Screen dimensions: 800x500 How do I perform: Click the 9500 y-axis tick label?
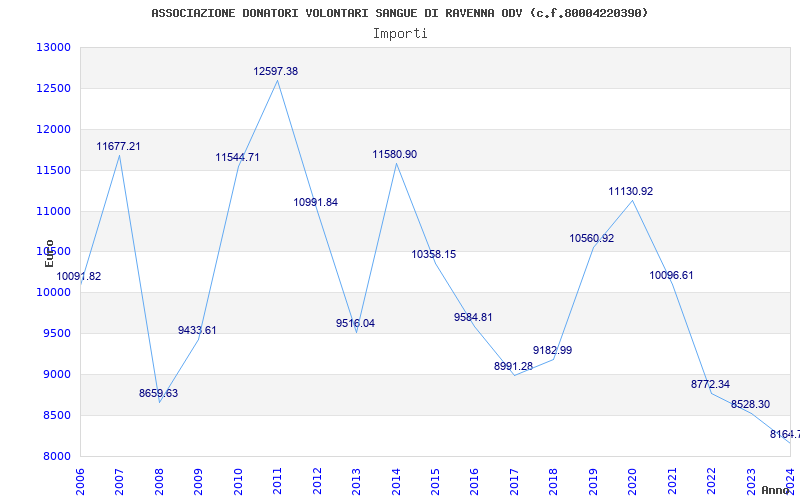(56, 333)
